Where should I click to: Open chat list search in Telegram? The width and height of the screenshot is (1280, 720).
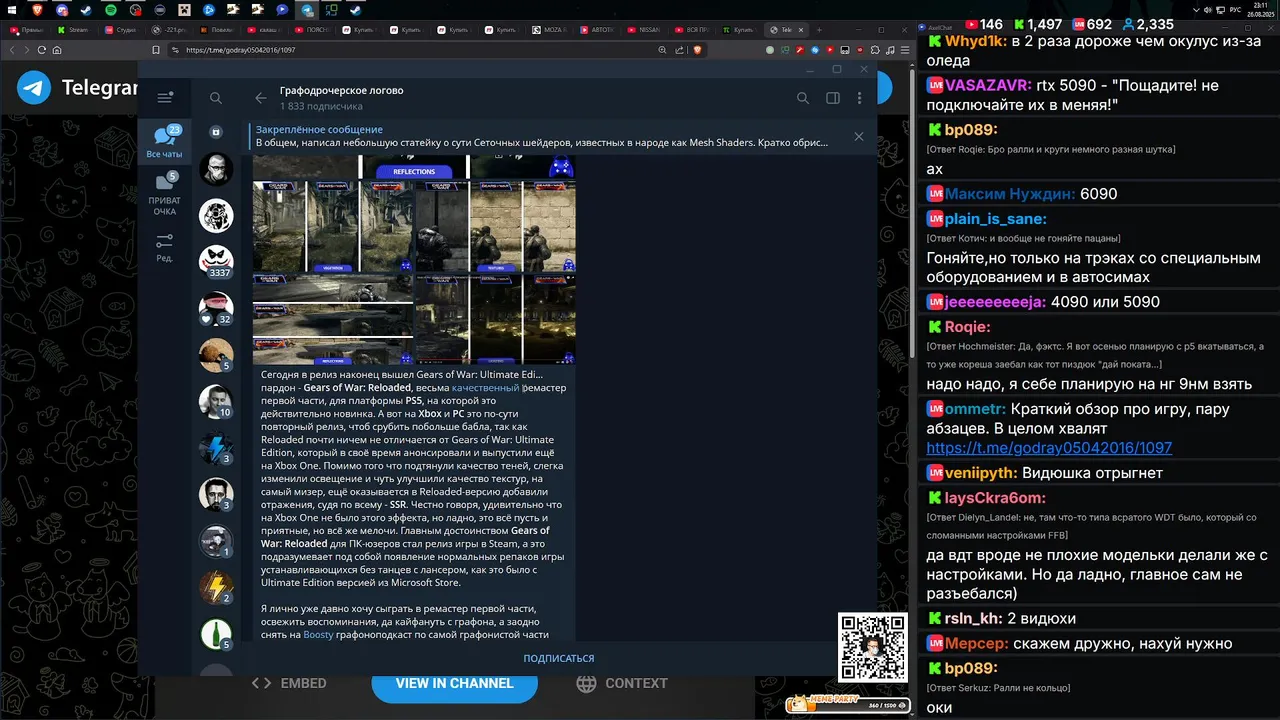click(216, 98)
